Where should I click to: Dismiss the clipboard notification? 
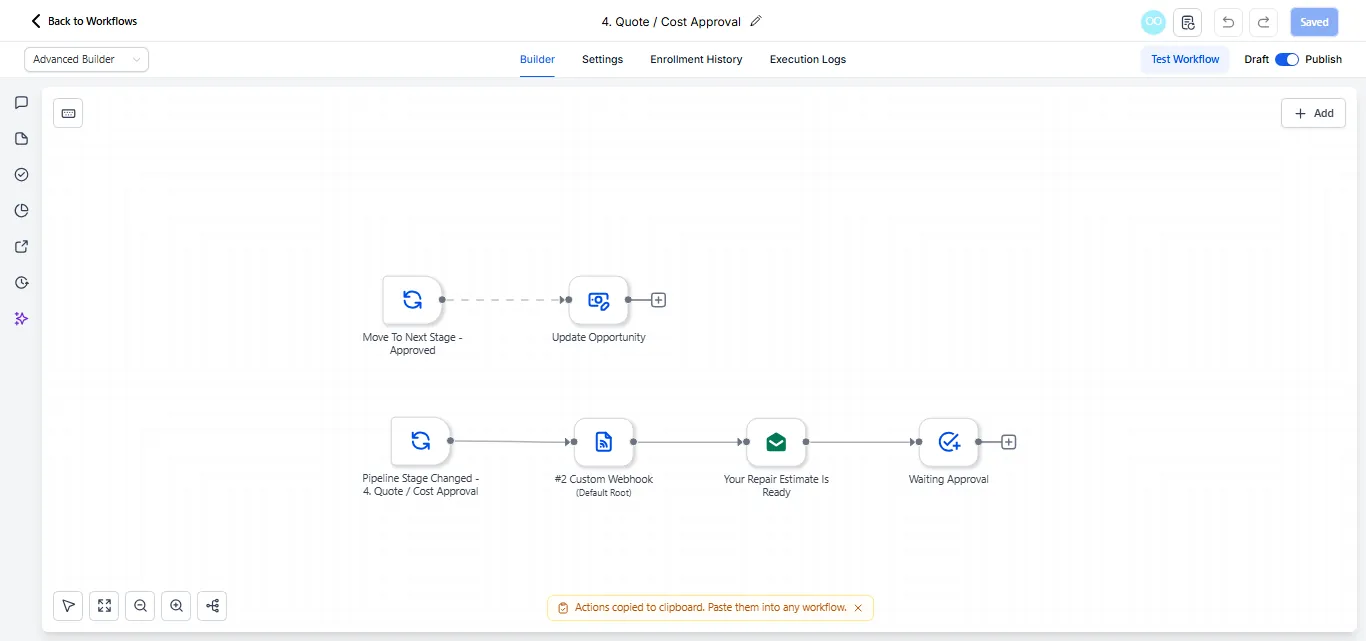coord(858,608)
